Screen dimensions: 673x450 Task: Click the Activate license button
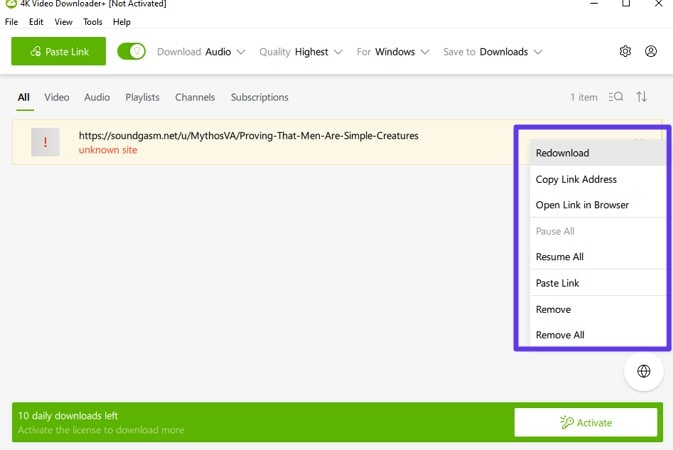[x=586, y=423]
